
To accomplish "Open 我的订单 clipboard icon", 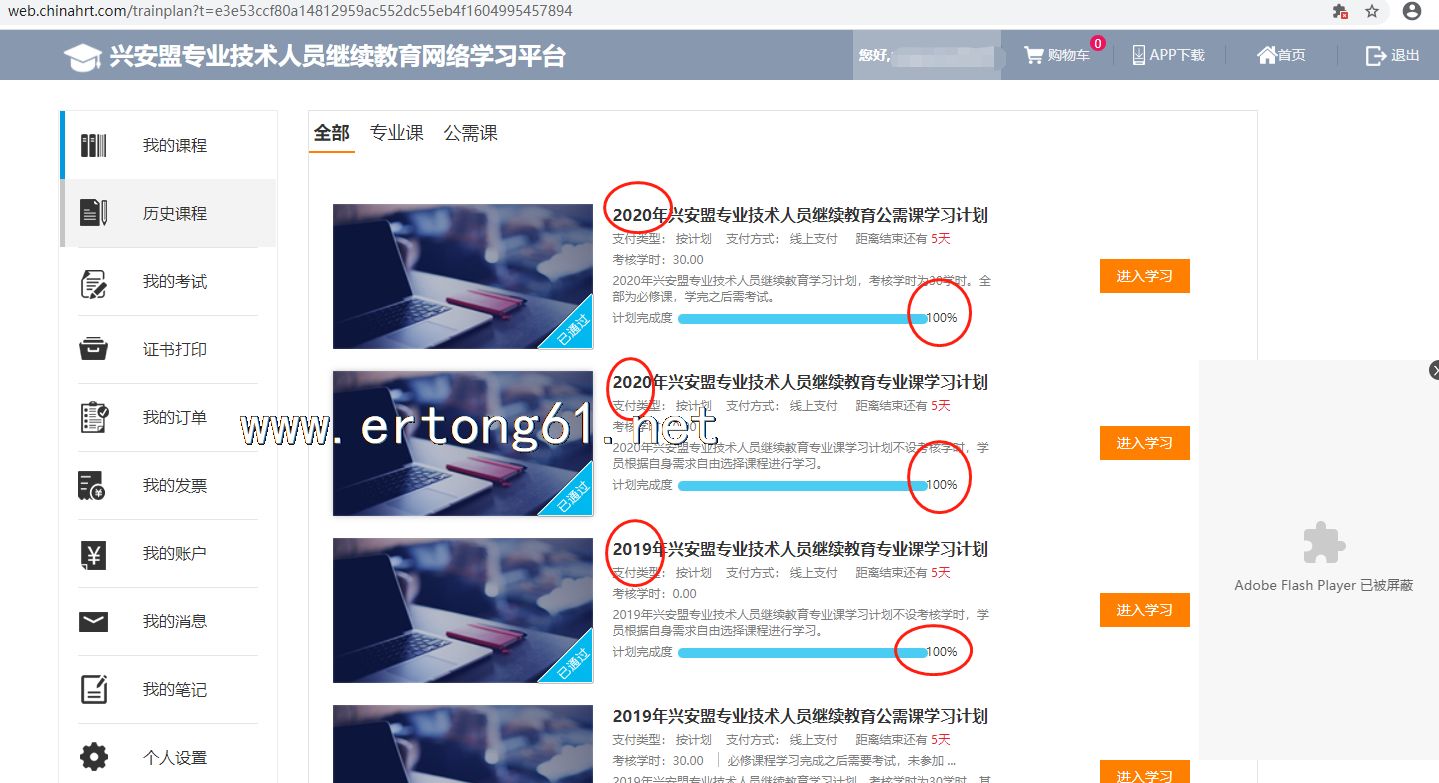I will 94,417.
